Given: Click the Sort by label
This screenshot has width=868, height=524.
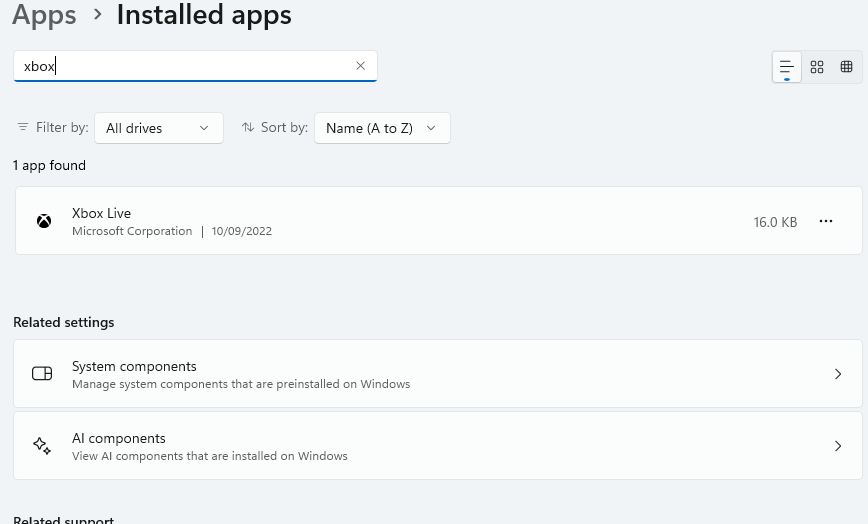Looking at the screenshot, I should [x=284, y=128].
